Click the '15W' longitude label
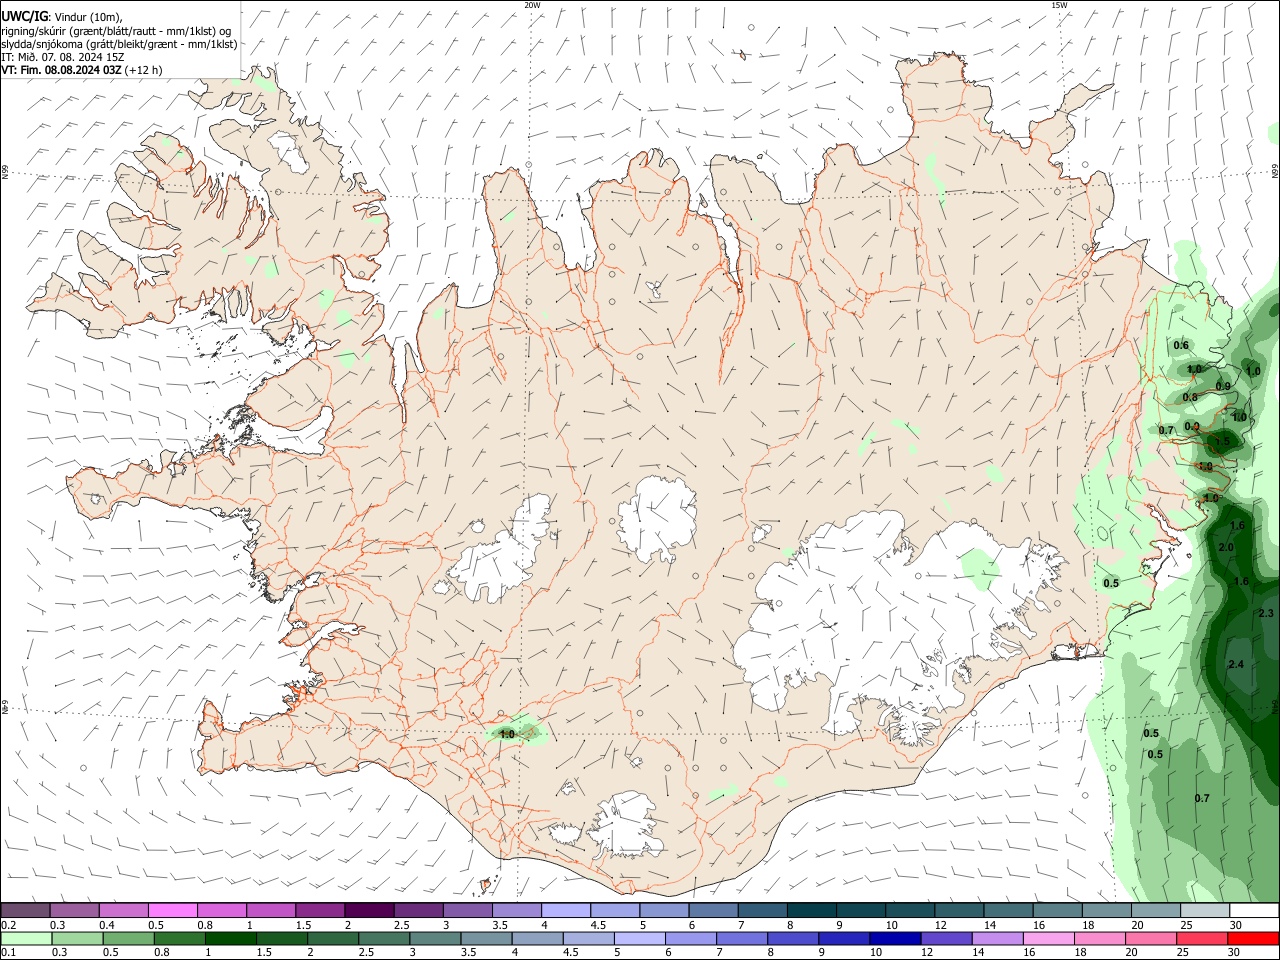 click(1058, 5)
